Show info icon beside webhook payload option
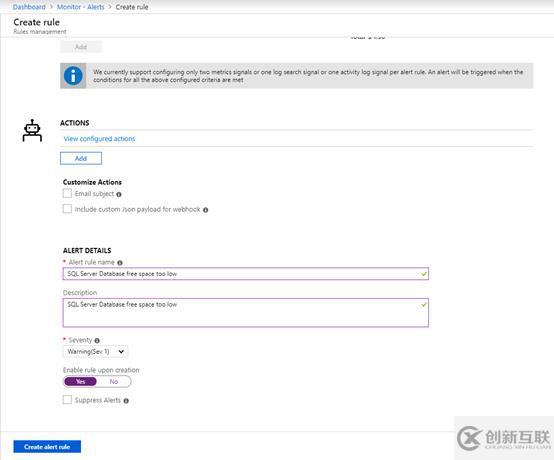Viewport: 554px width, 460px height. pyautogui.click(x=205, y=210)
